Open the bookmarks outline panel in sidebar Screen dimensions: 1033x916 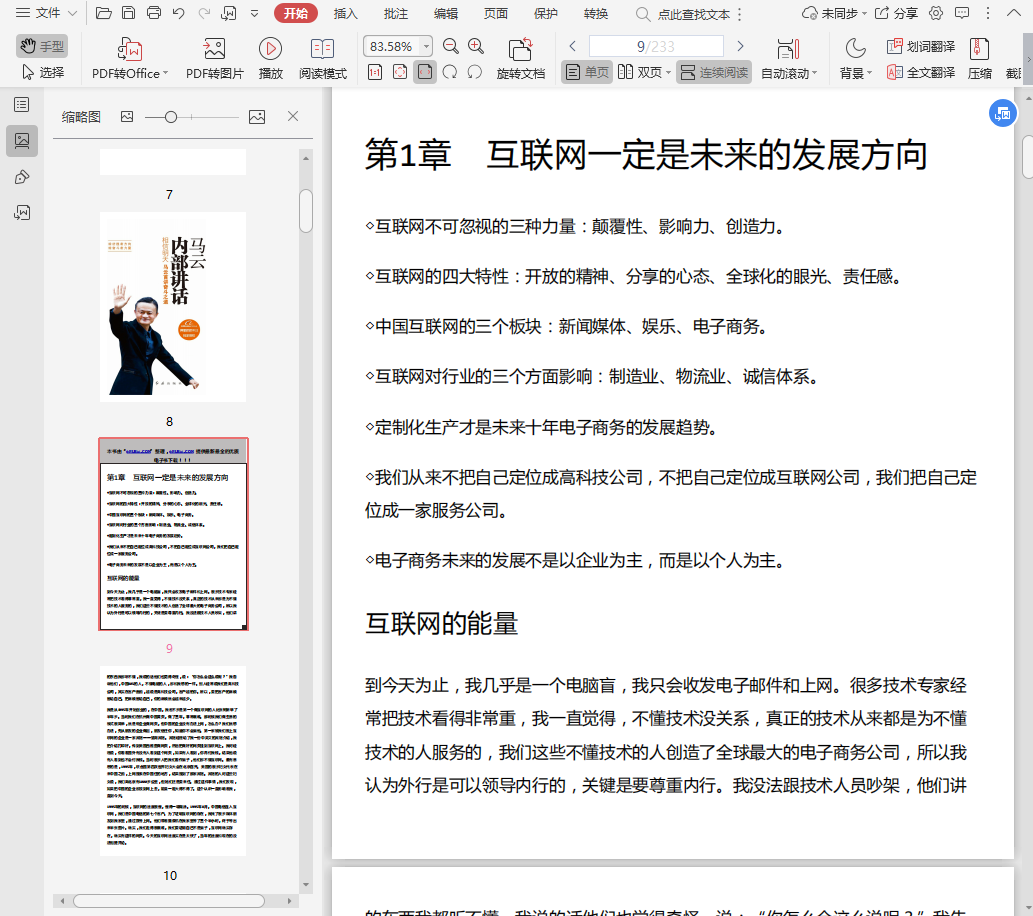[22, 105]
